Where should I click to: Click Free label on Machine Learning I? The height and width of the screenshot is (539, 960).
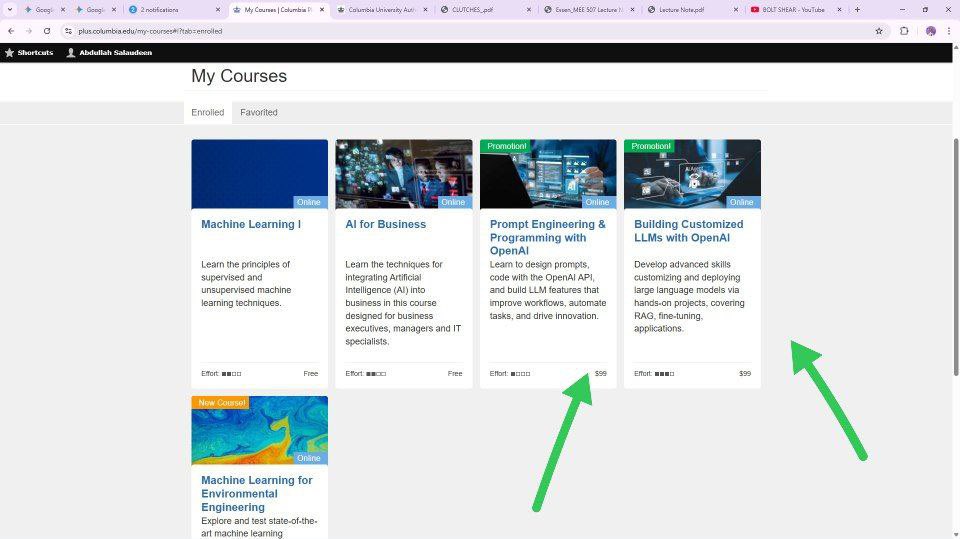(x=310, y=374)
